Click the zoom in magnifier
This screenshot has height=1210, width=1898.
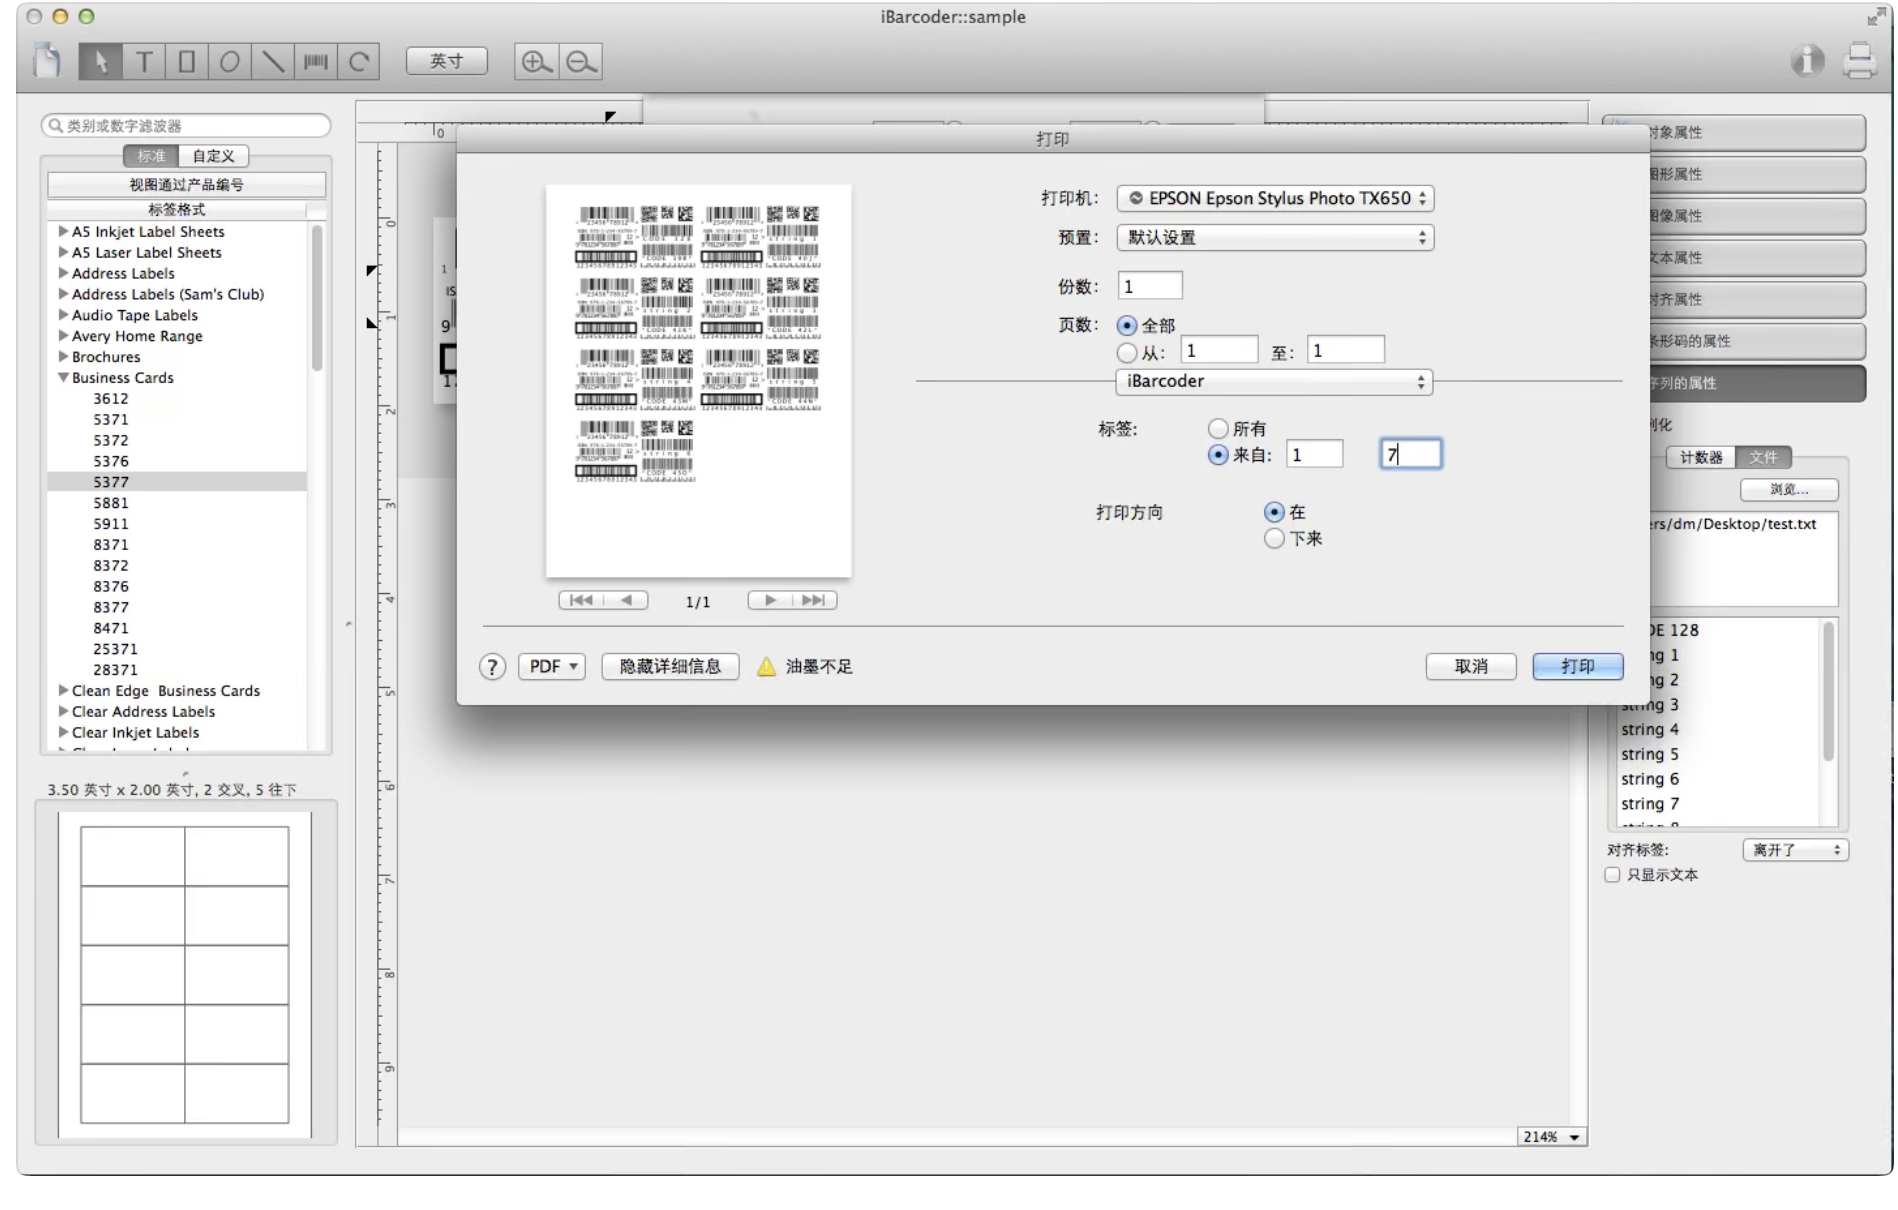[536, 62]
